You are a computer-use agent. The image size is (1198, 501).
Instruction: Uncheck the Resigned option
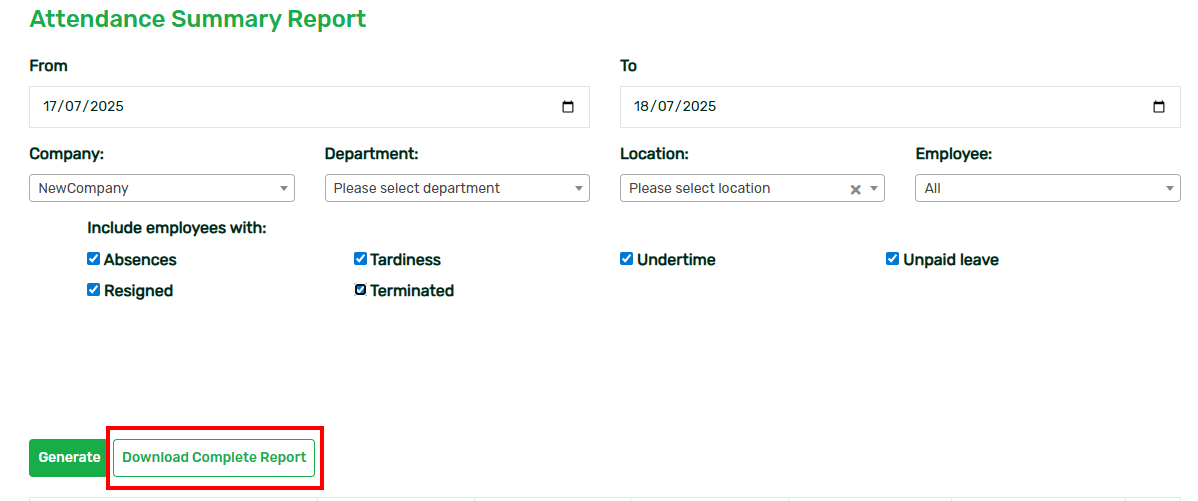(93, 290)
